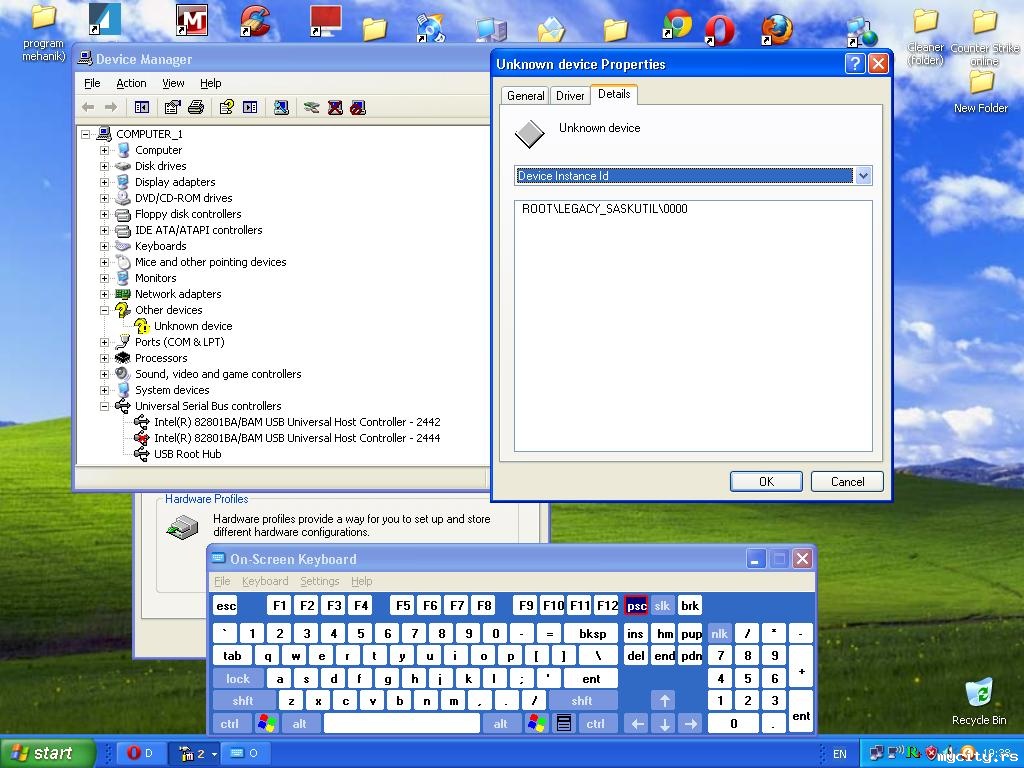Screen dimensions: 1024x768
Task: Expand the Network adapters node
Action: coord(104,294)
